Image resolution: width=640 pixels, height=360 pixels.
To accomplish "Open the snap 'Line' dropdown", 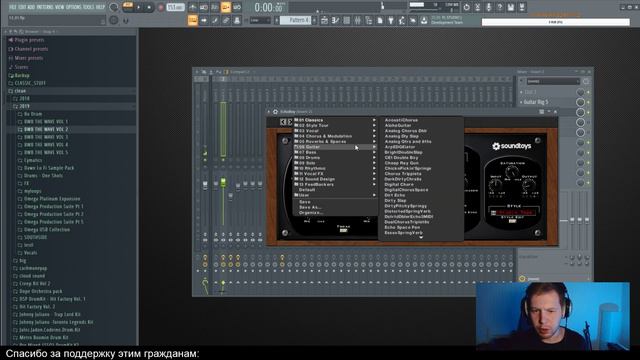I will pos(260,20).
